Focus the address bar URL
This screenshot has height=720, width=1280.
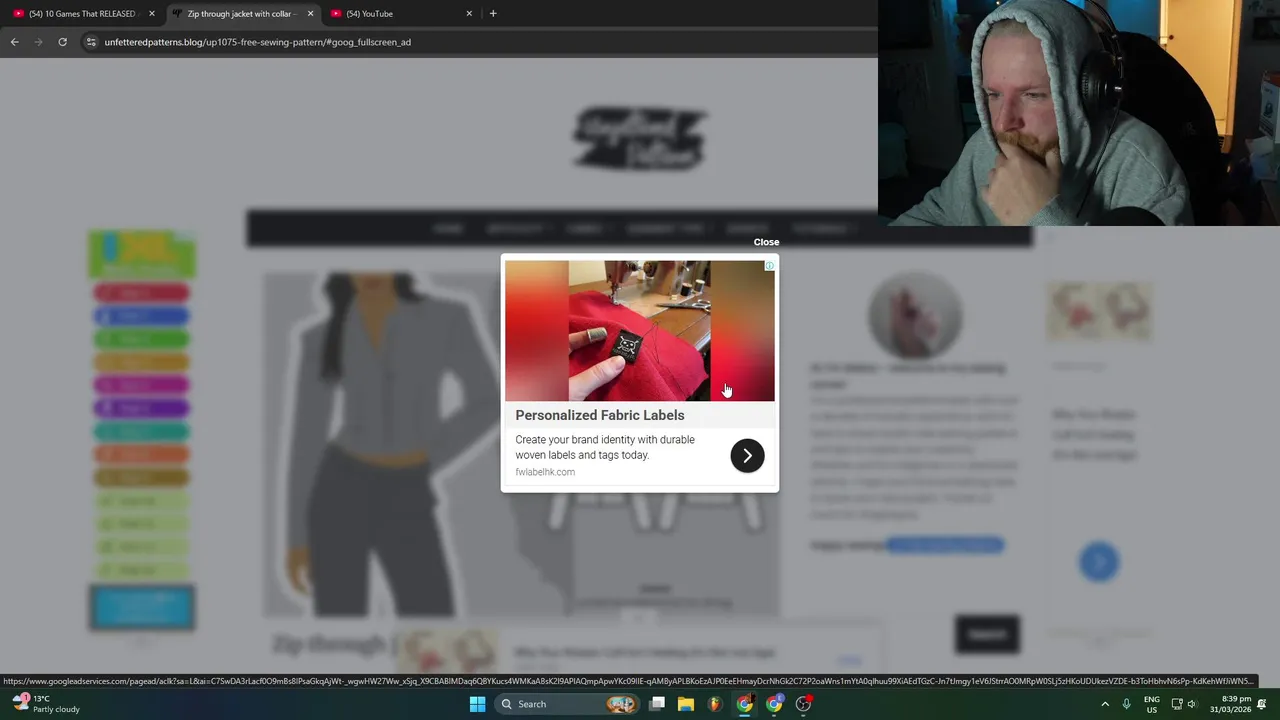pyautogui.click(x=258, y=42)
